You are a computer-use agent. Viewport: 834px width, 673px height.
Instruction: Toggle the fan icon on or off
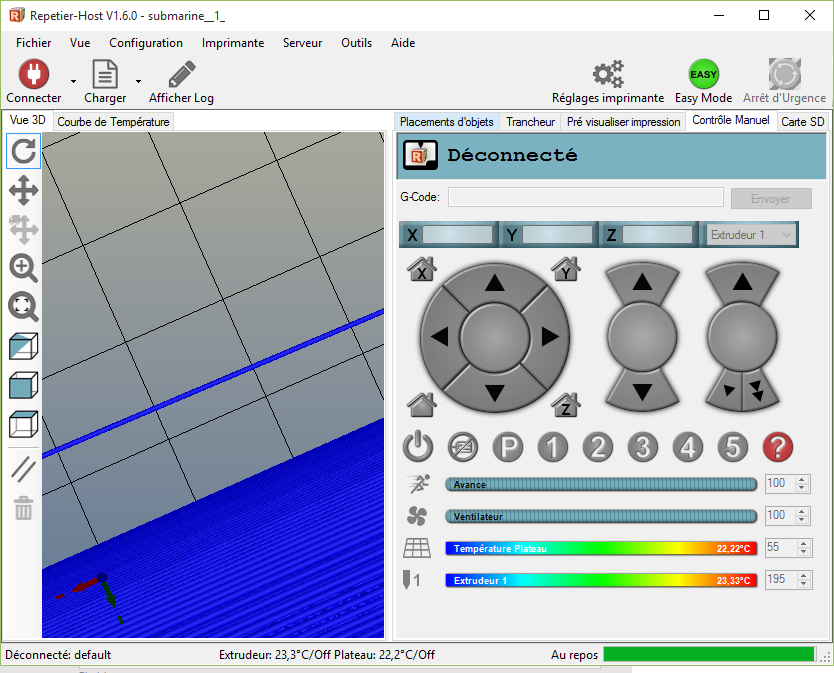pyautogui.click(x=417, y=516)
